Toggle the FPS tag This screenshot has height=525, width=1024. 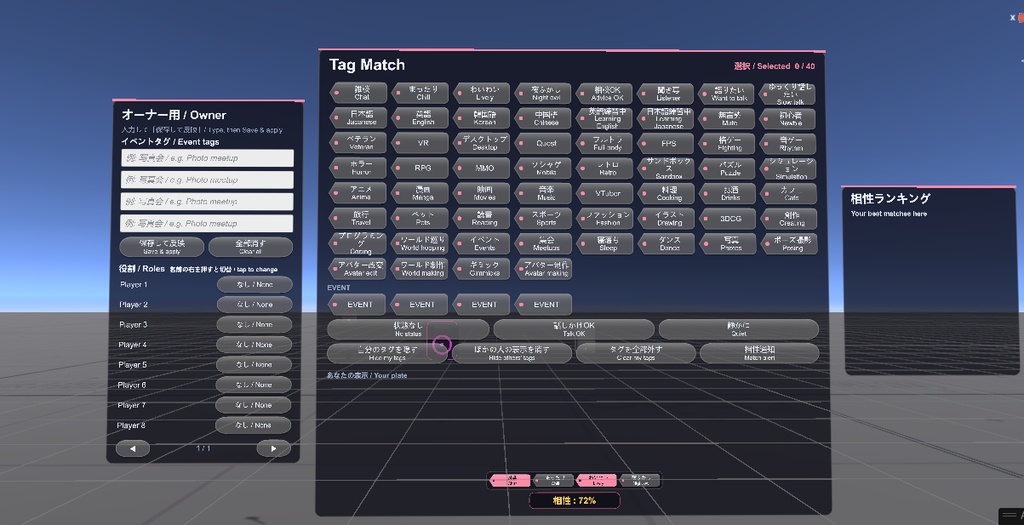tap(665, 143)
